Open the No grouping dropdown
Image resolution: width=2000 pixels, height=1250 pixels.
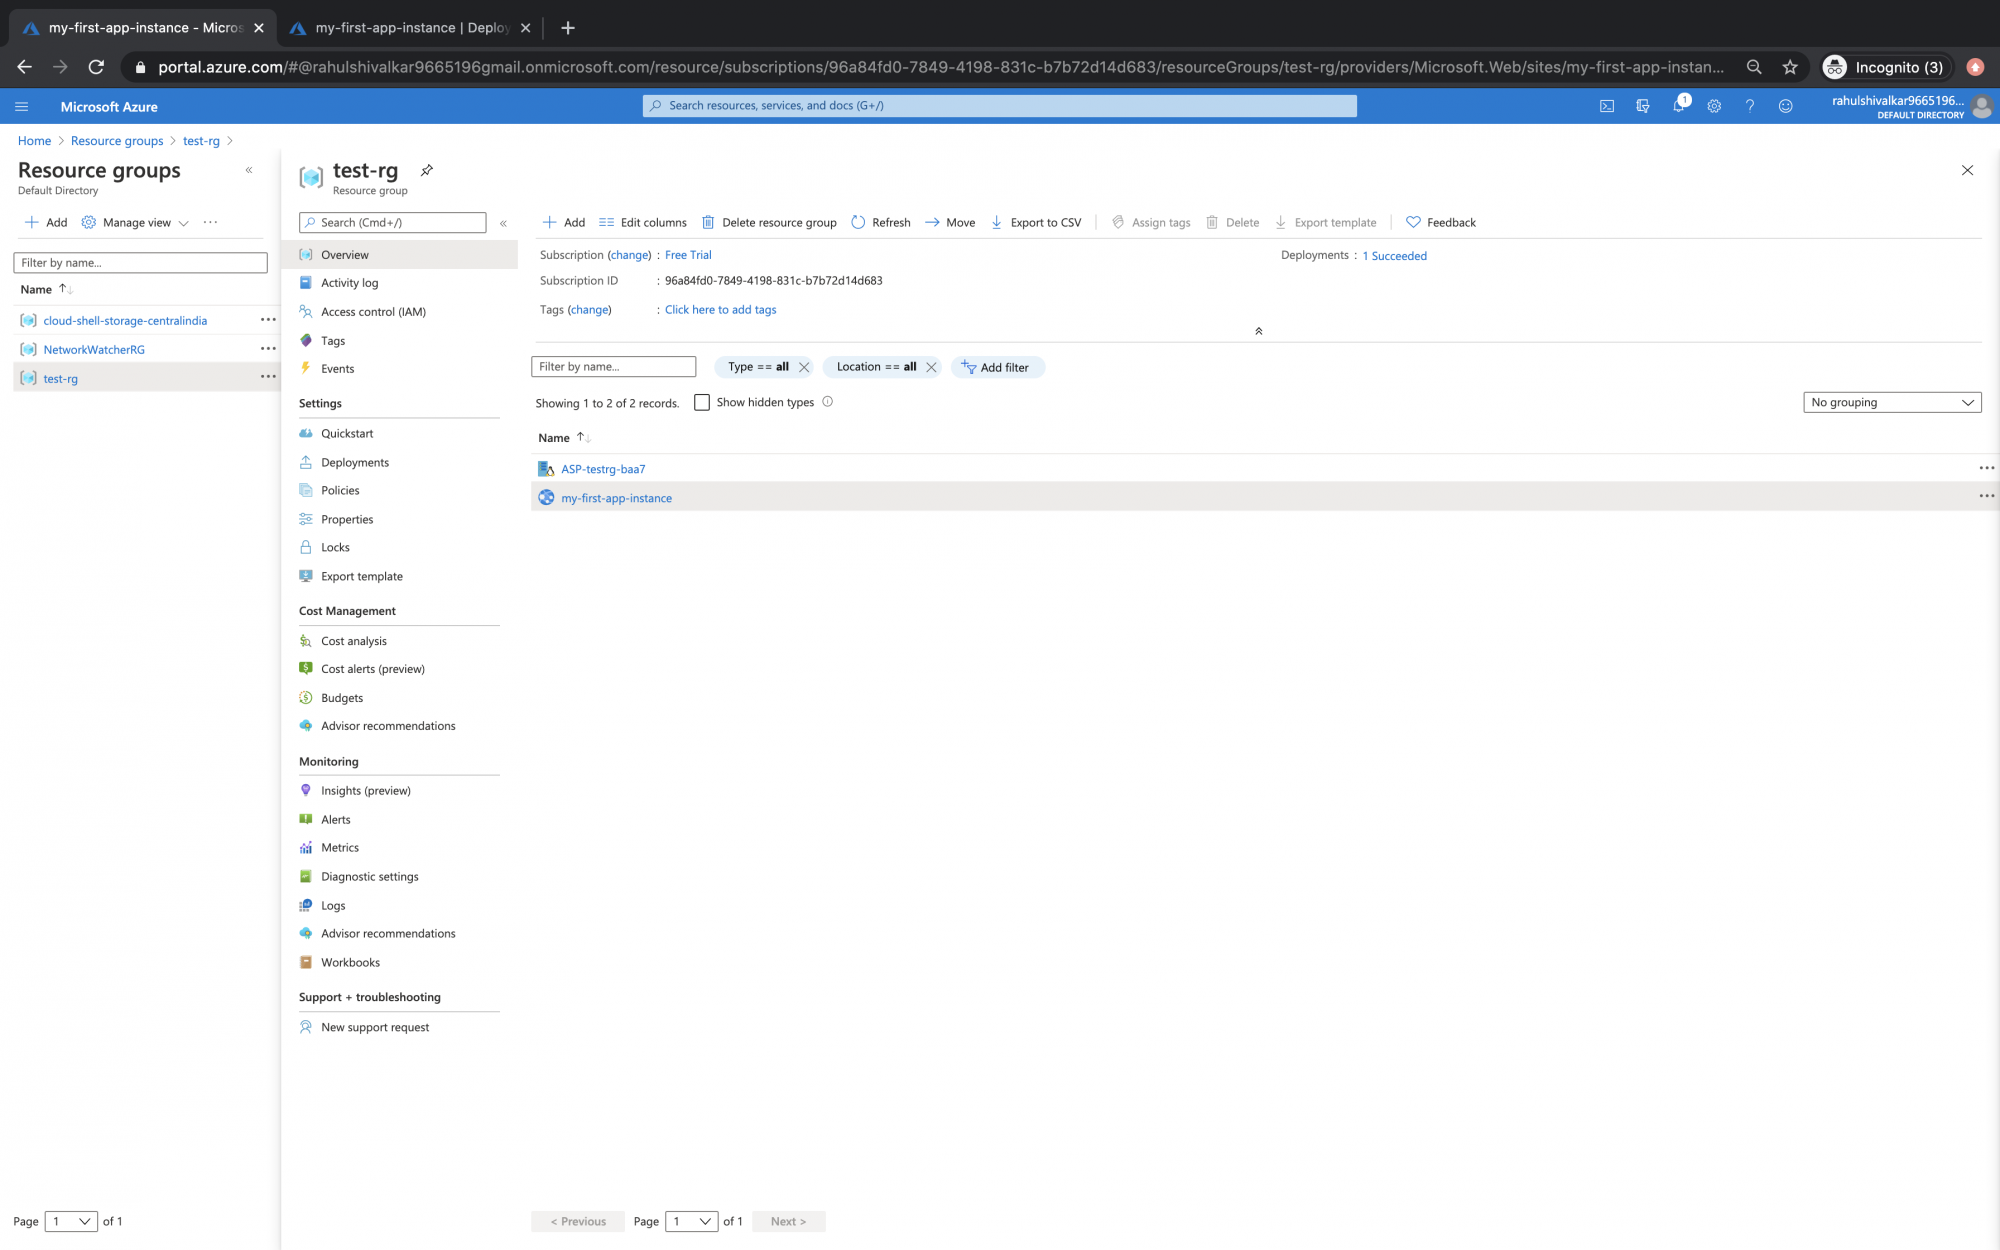[1891, 402]
